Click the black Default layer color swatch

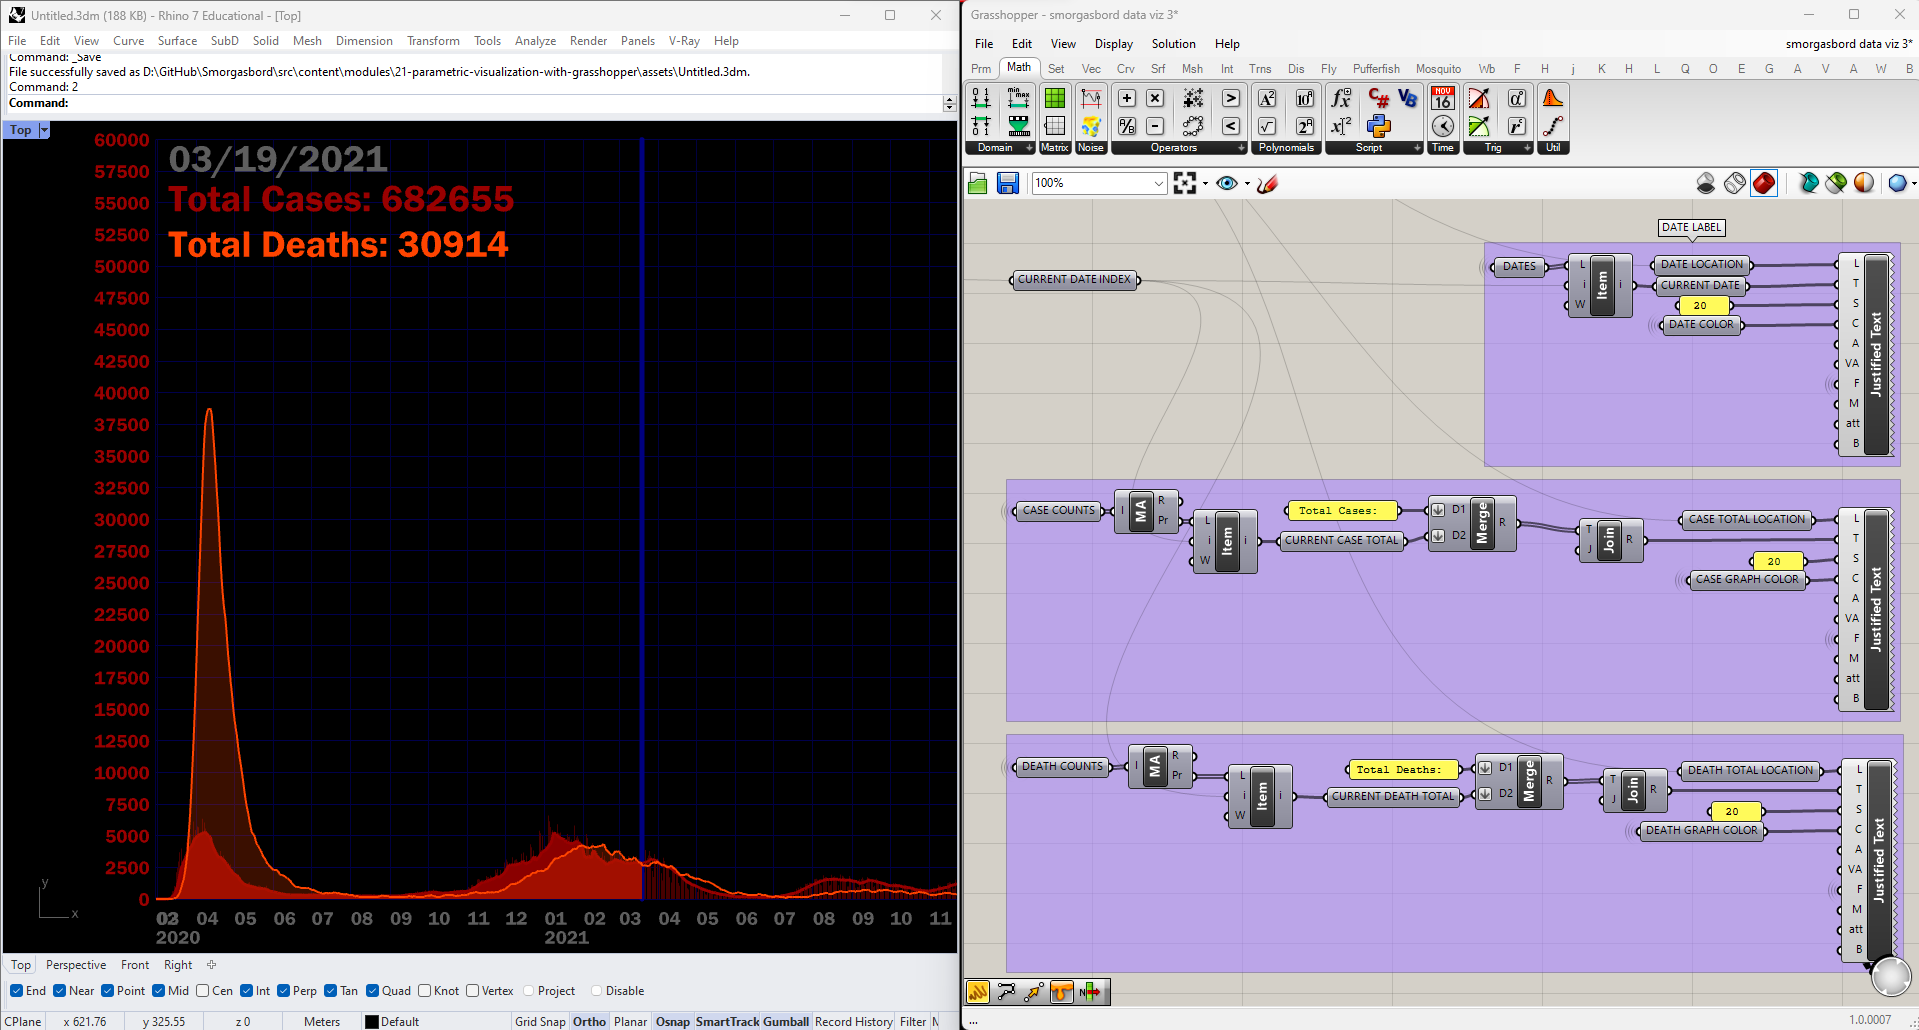tap(372, 1022)
